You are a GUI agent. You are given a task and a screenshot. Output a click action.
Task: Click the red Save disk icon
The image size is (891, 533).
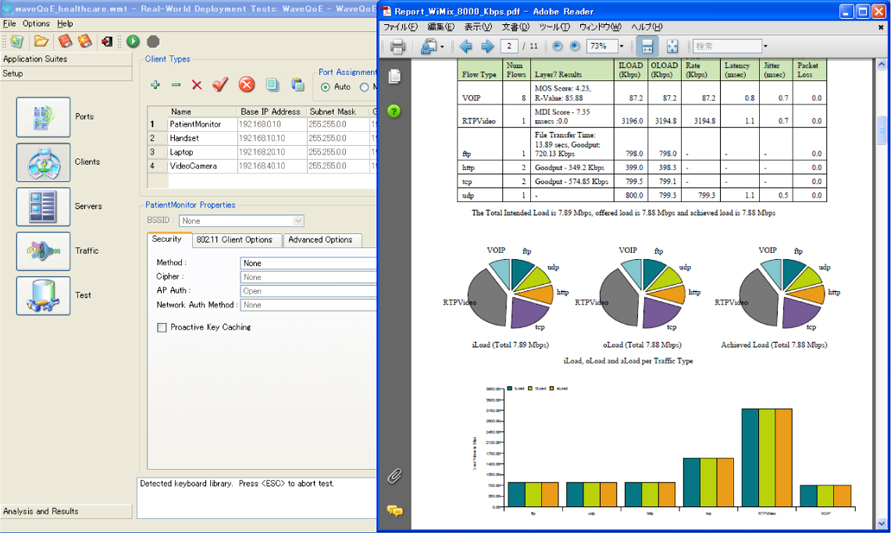[65, 41]
